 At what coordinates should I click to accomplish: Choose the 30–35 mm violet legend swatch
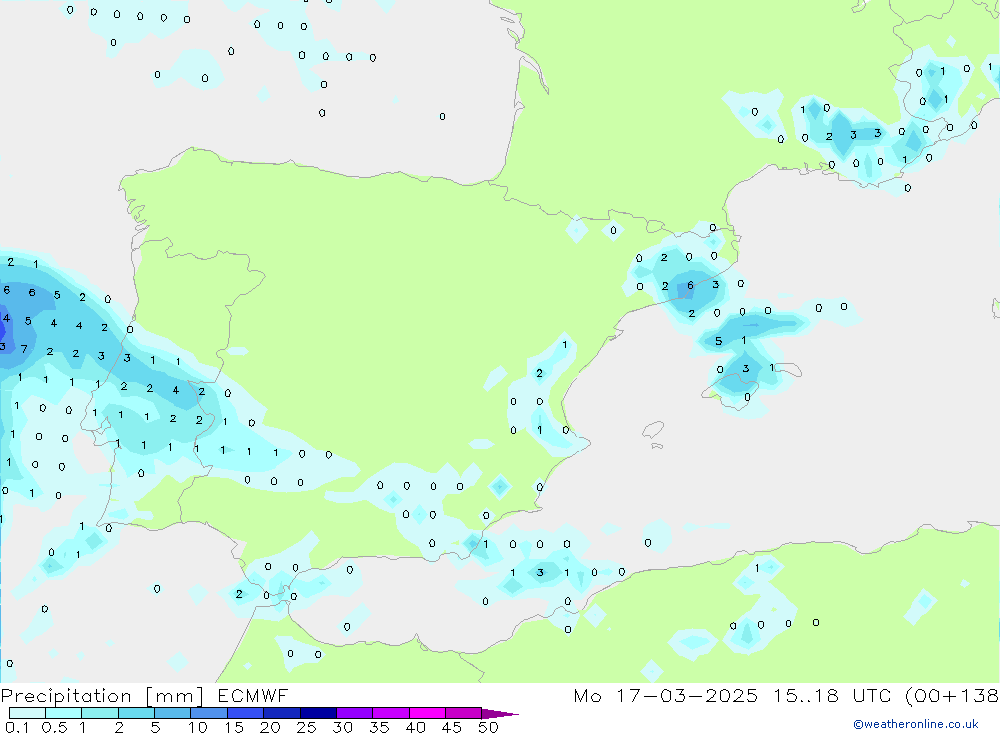point(354,713)
